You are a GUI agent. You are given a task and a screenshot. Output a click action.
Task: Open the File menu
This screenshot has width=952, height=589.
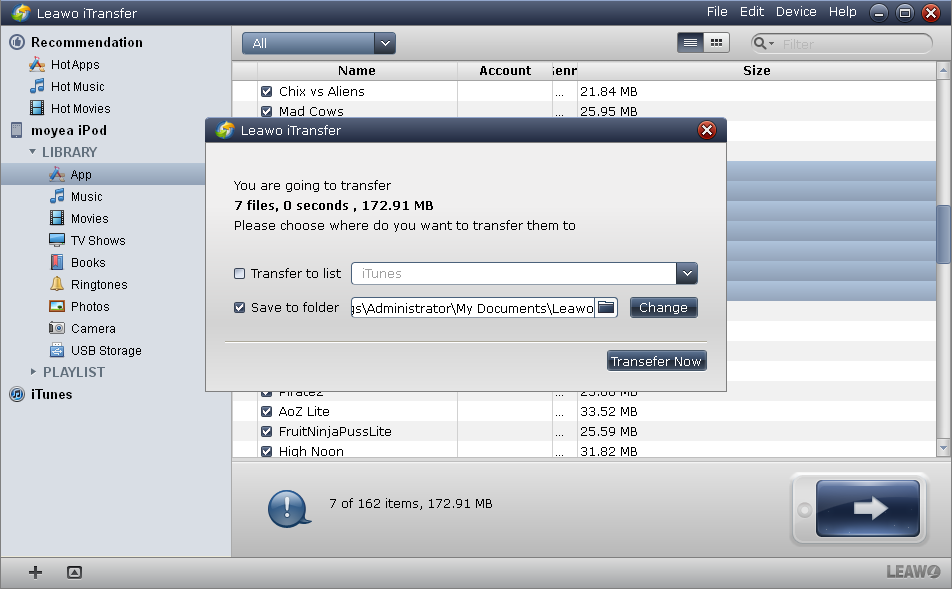pos(717,12)
